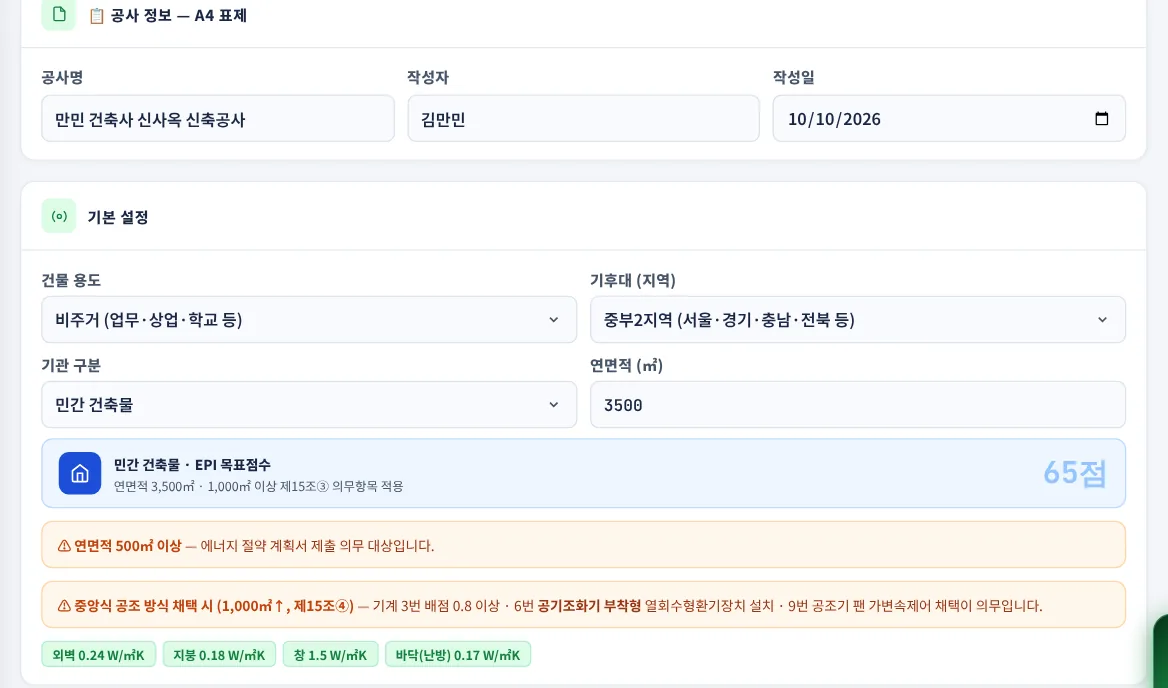Click the 공사명 field label

pyautogui.click(x=62, y=77)
